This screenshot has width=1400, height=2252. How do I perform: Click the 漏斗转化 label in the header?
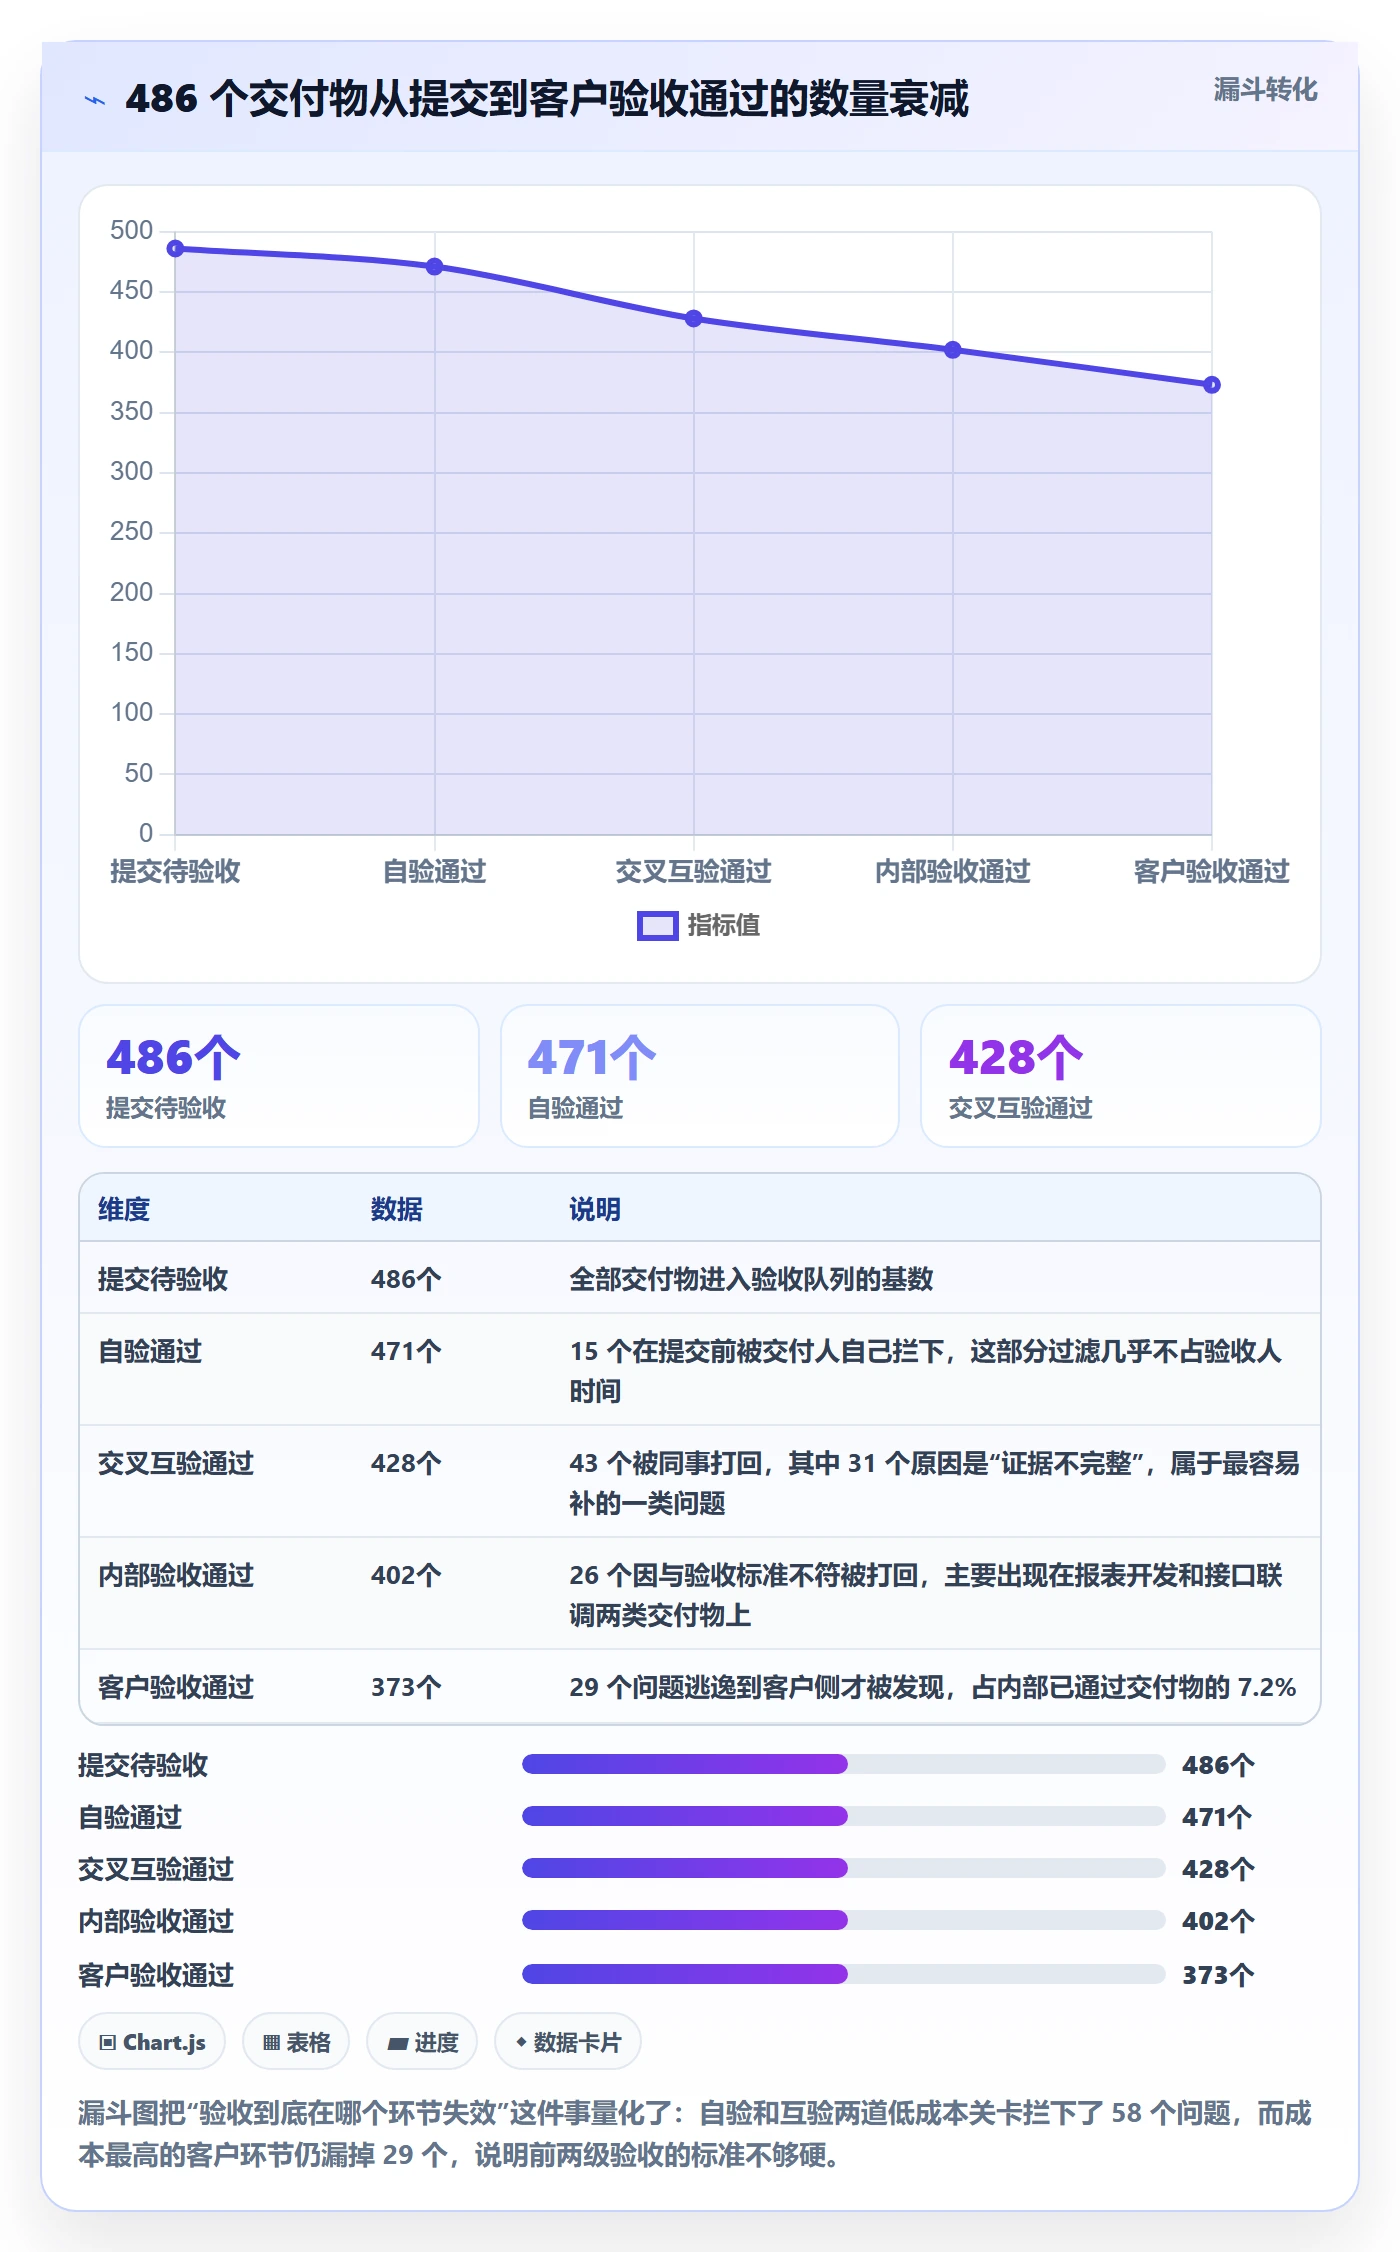coord(1265,90)
